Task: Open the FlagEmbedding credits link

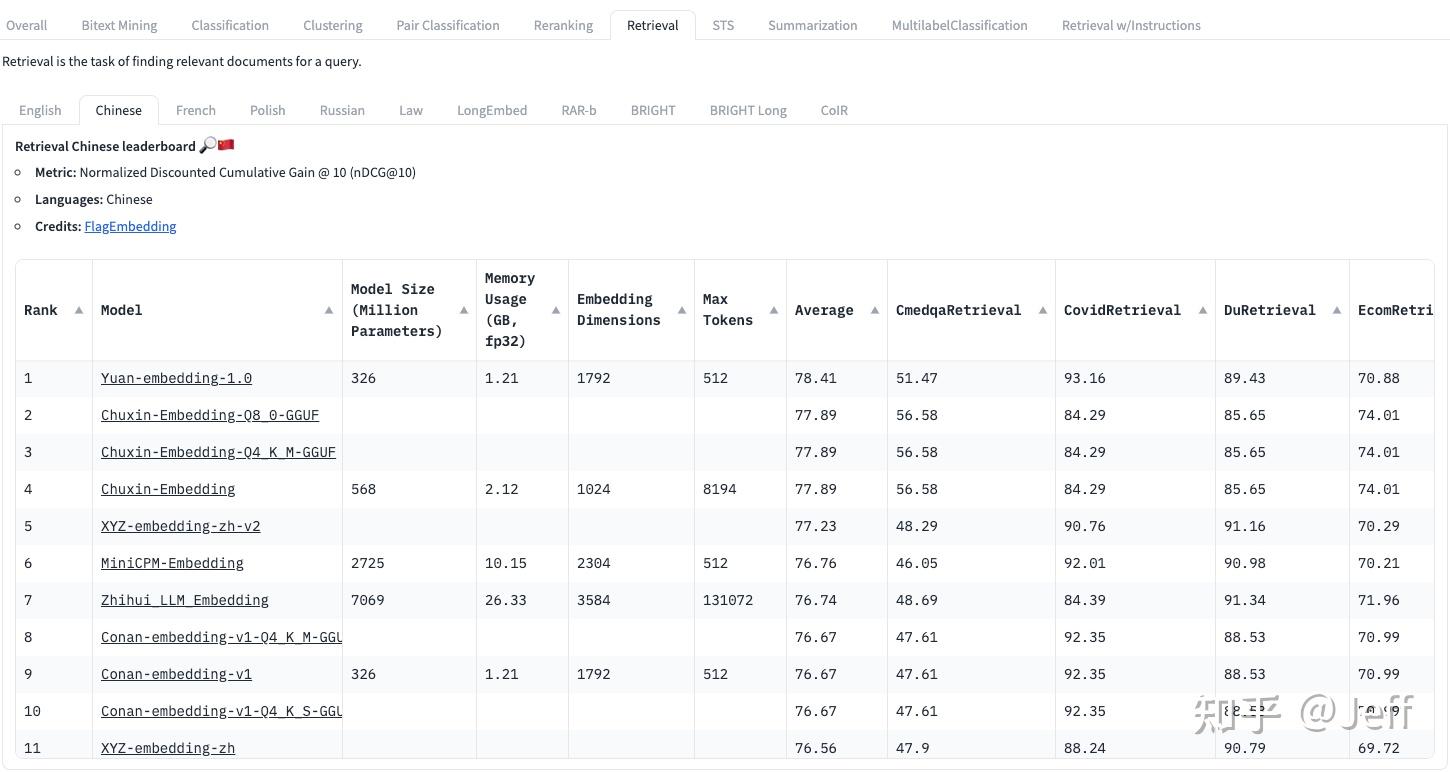Action: click(x=130, y=226)
